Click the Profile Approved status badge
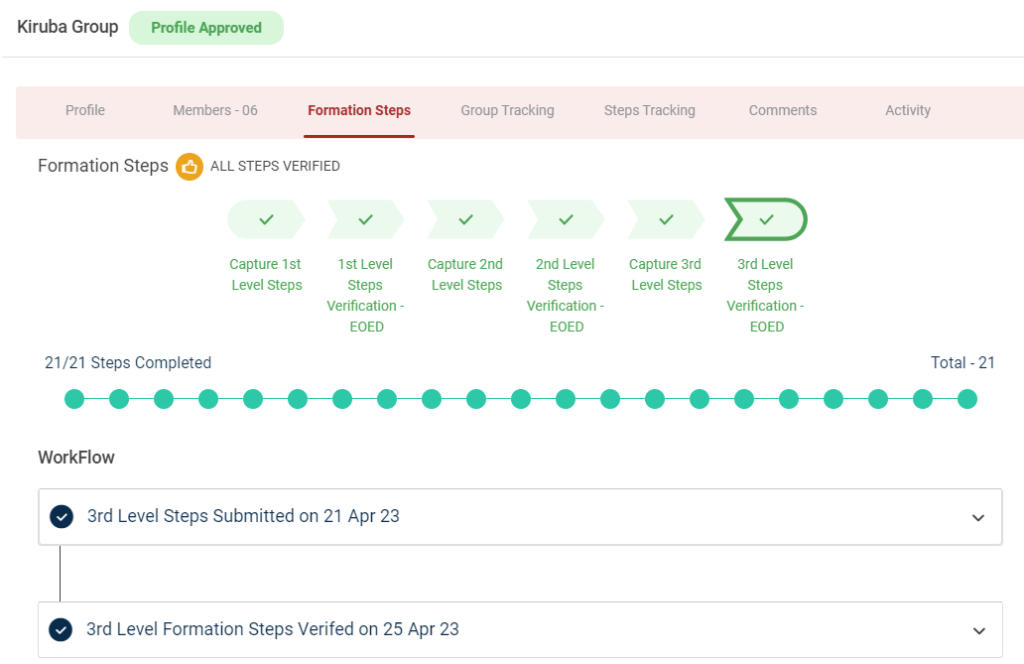 point(206,28)
